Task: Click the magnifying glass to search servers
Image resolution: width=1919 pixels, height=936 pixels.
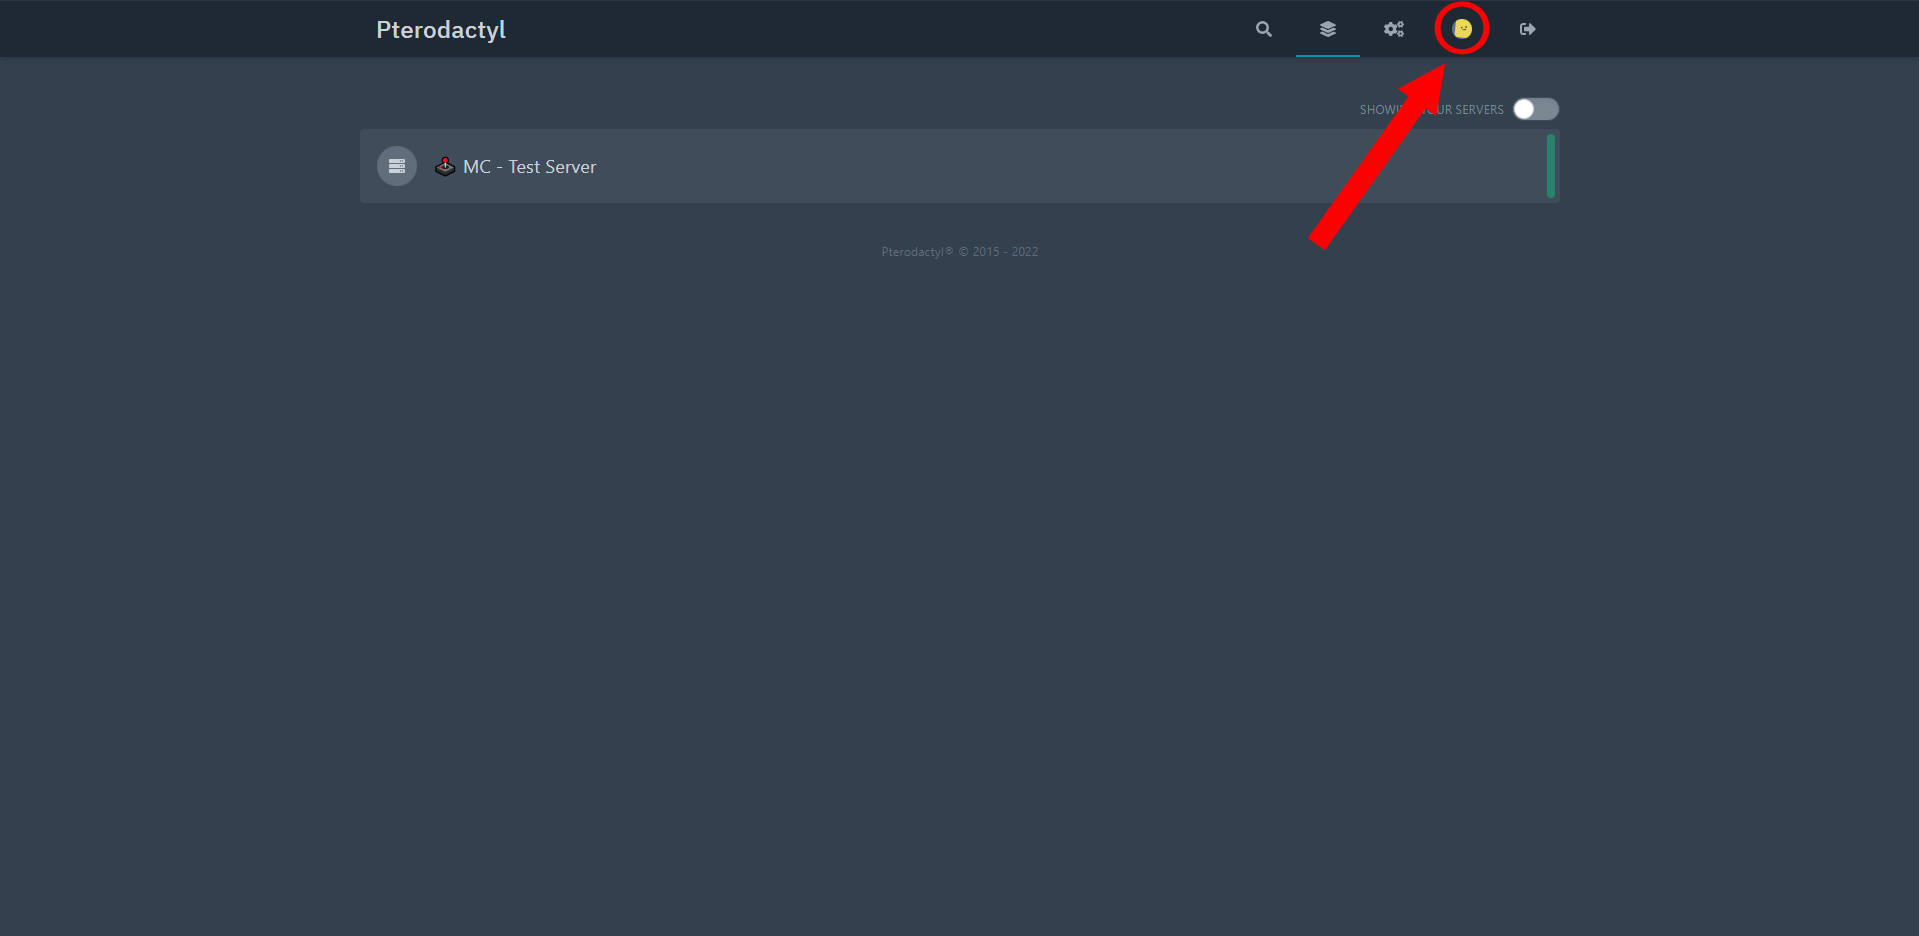Action: click(1263, 29)
